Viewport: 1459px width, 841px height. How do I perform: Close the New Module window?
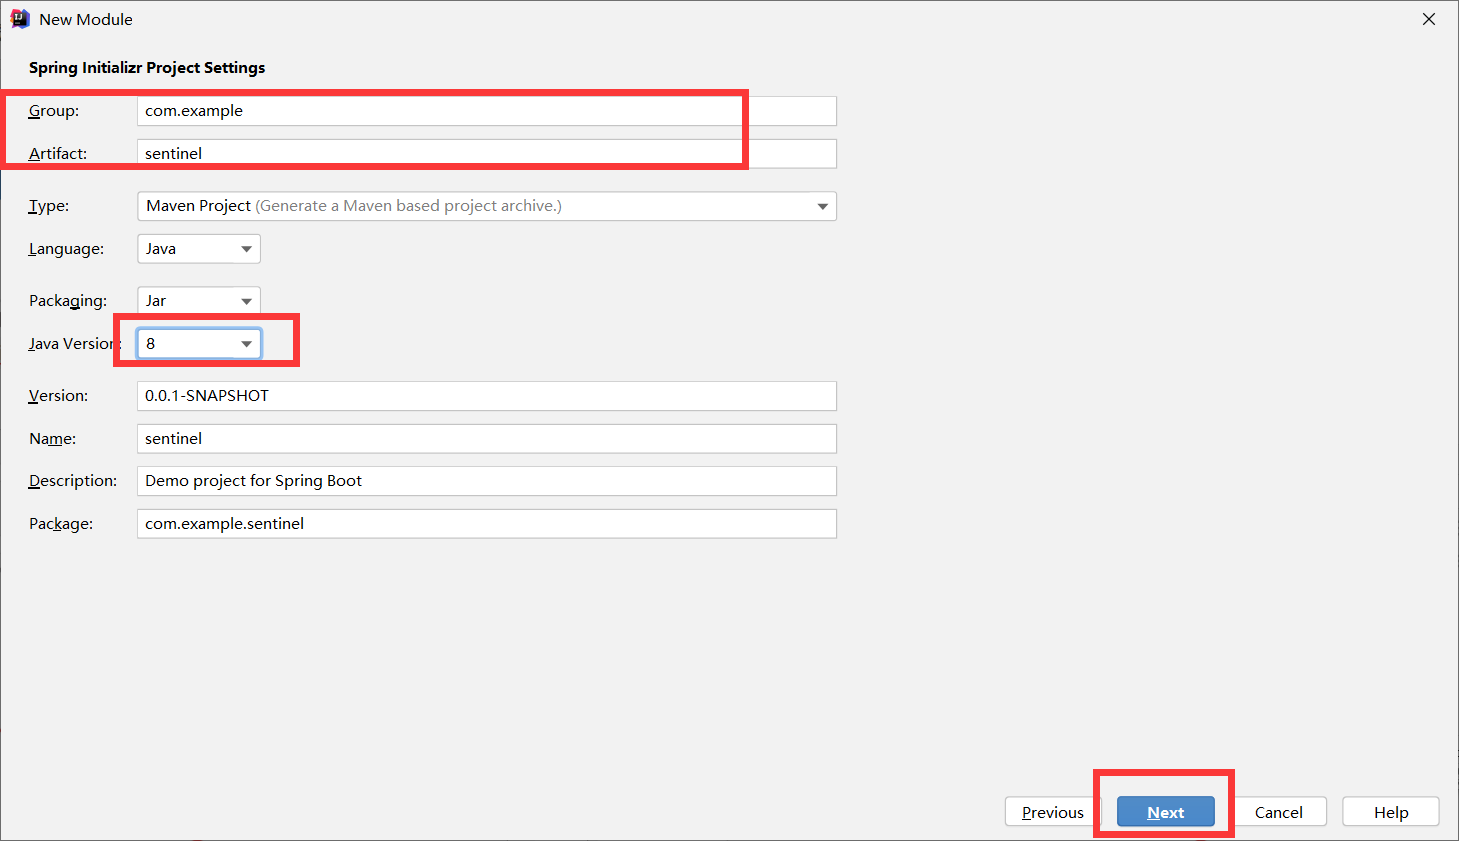point(1429,19)
